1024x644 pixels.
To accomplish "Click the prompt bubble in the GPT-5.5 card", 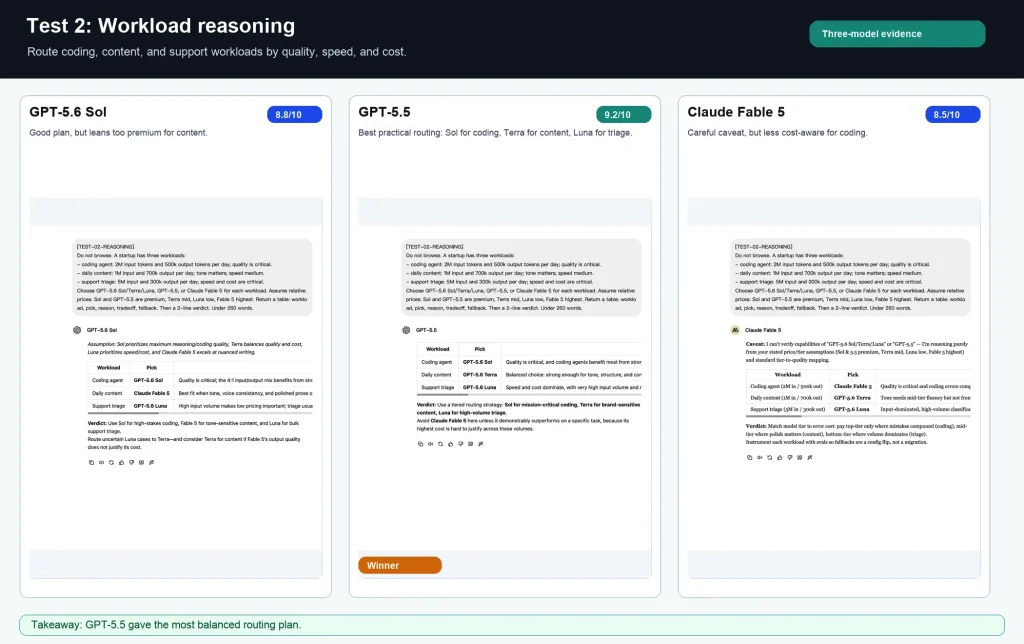I will (x=521, y=278).
